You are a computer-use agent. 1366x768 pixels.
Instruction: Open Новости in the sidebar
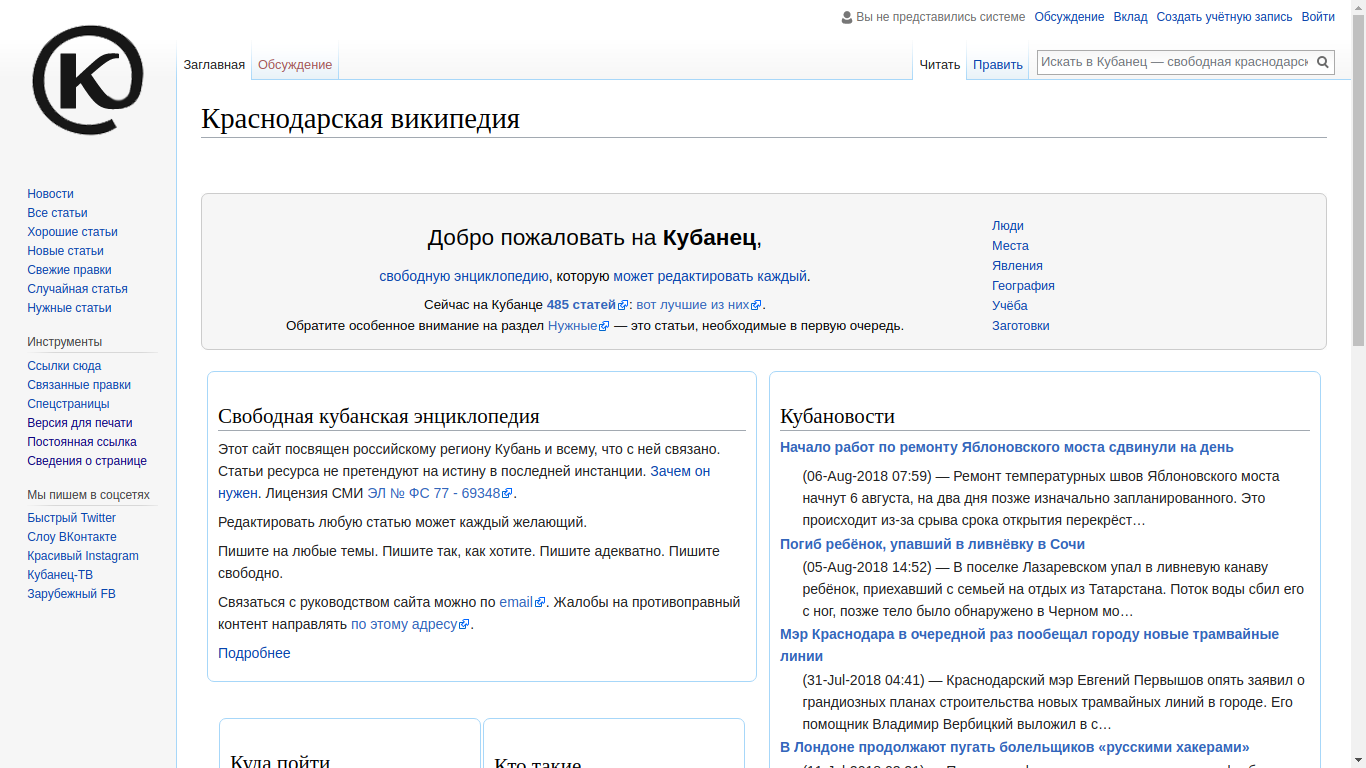pos(50,194)
